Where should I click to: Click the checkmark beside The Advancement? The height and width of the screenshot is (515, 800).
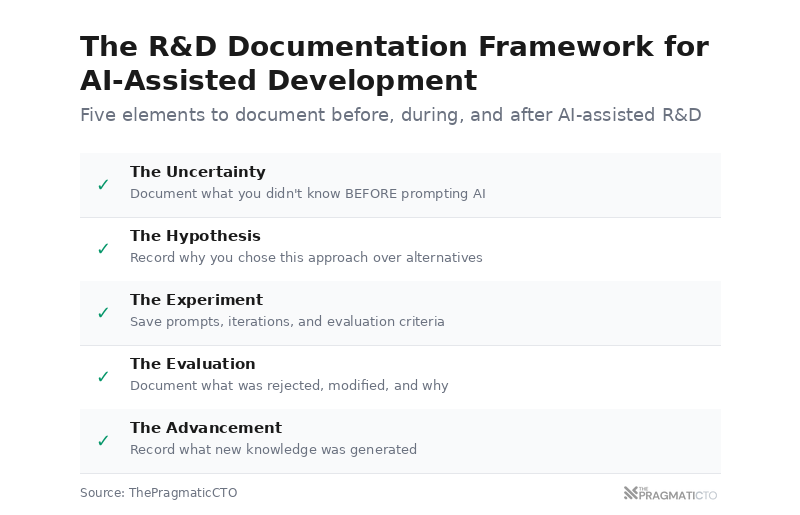[x=103, y=440]
